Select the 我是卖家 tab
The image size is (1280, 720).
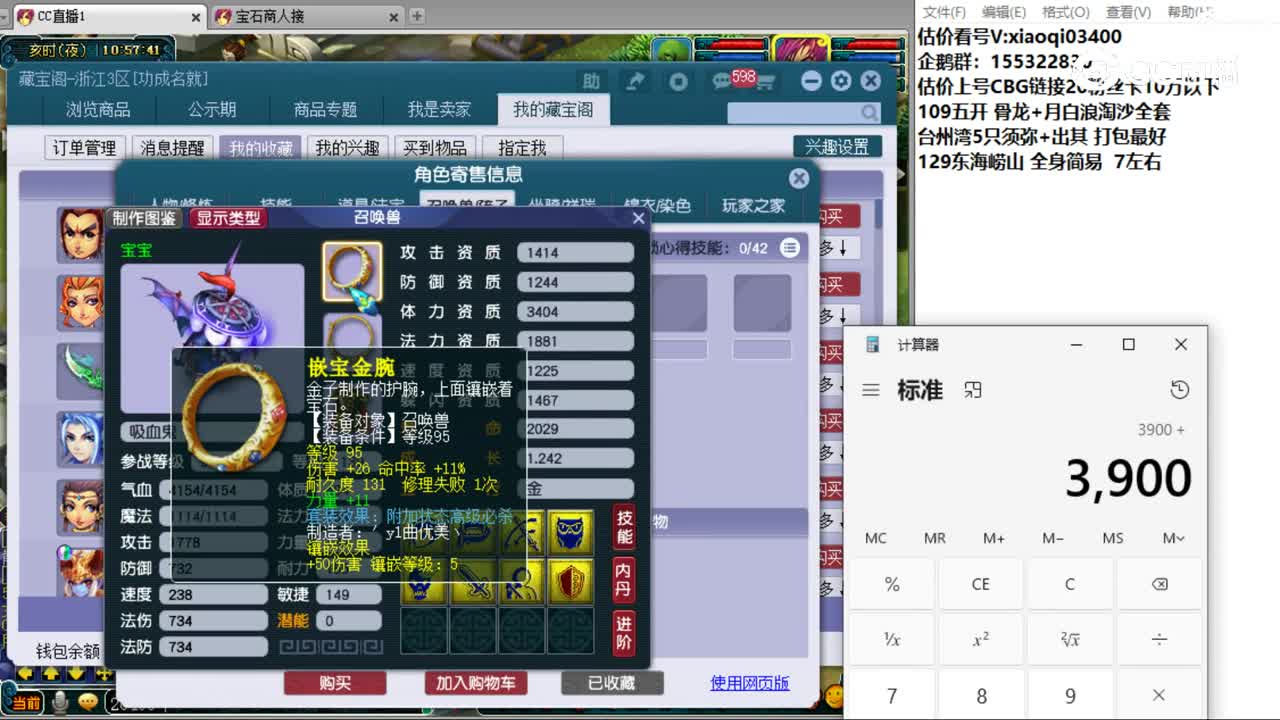pos(439,110)
